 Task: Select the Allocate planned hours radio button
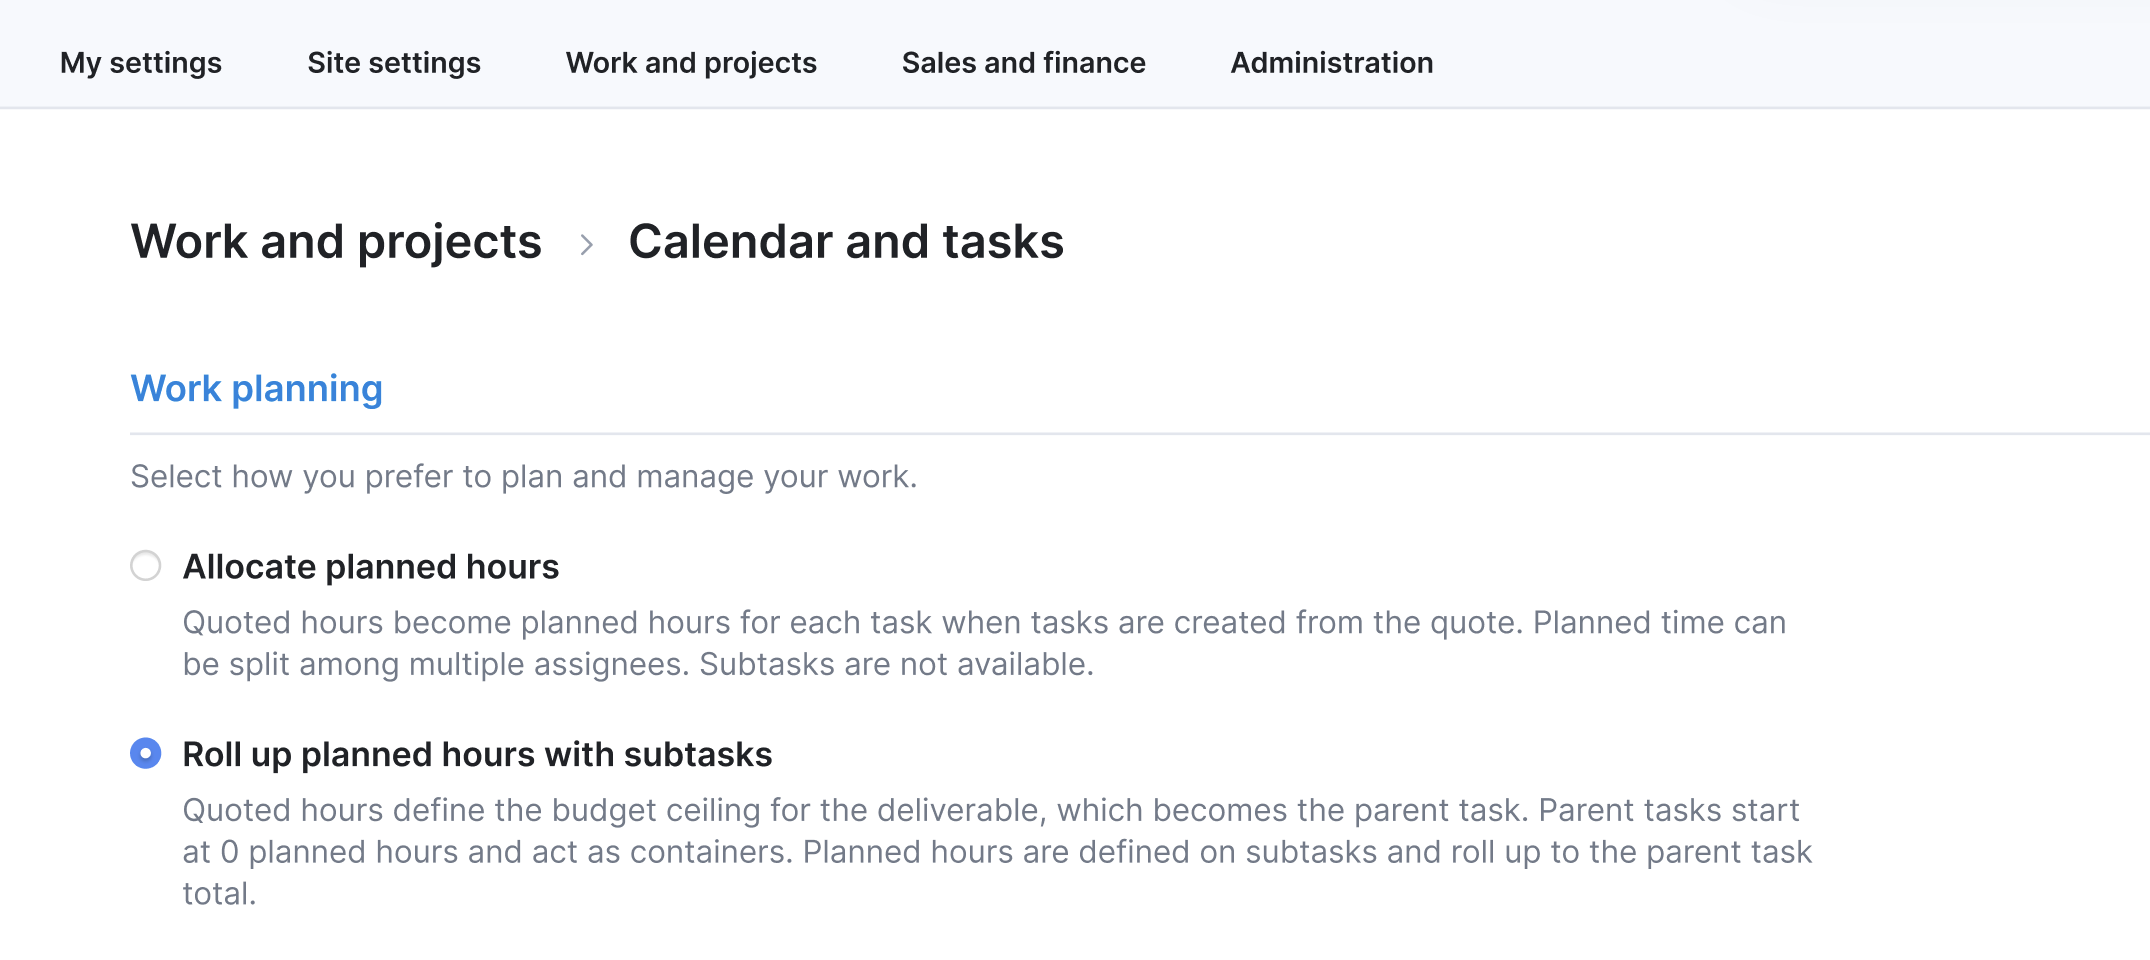(146, 566)
